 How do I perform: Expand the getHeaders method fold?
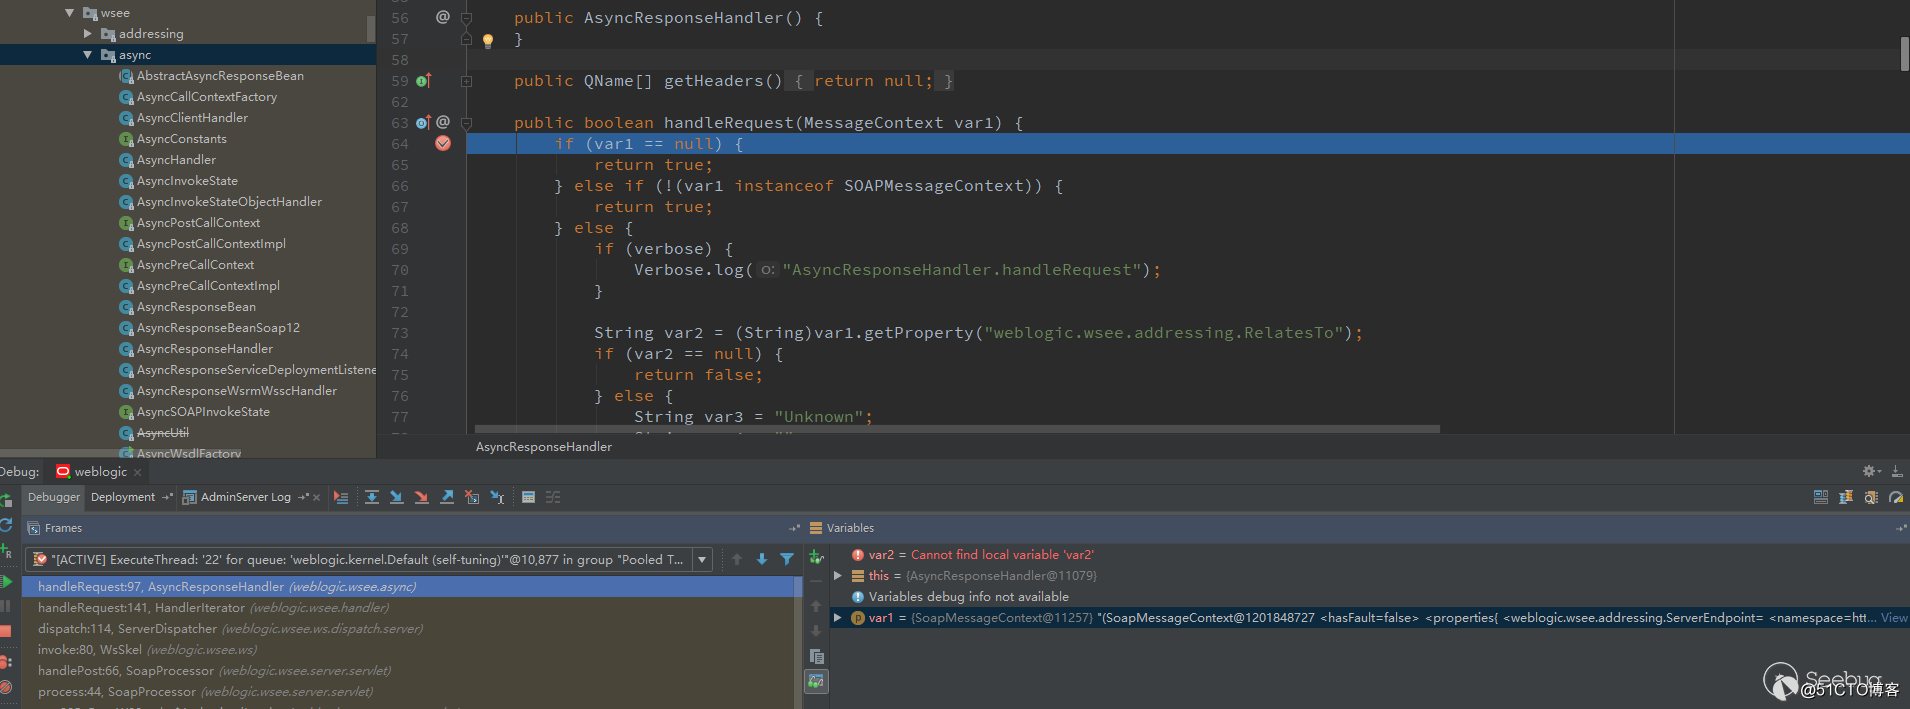click(x=466, y=81)
